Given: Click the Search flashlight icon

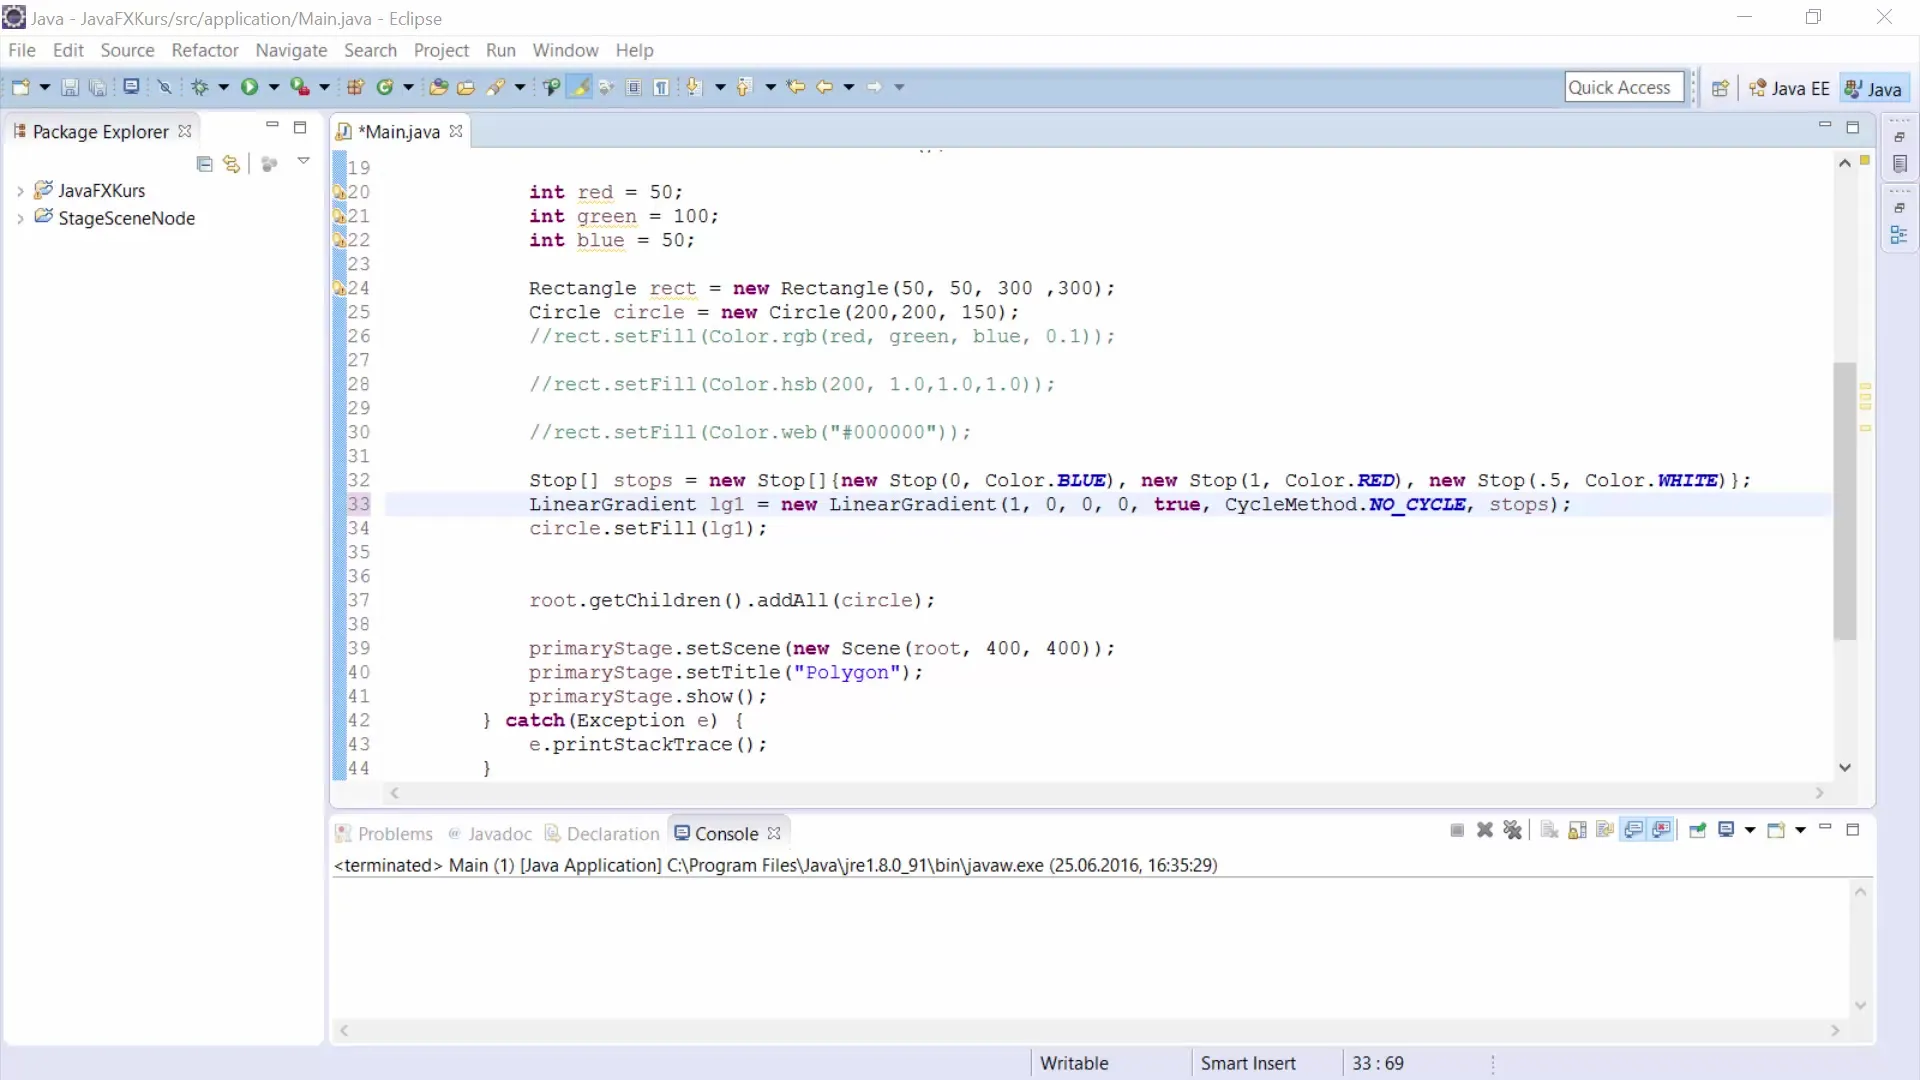Looking at the screenshot, I should 495,88.
